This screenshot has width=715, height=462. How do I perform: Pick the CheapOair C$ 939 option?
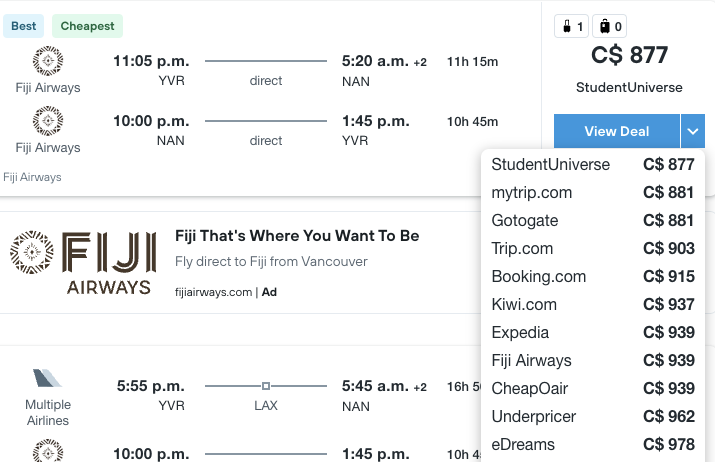click(593, 389)
